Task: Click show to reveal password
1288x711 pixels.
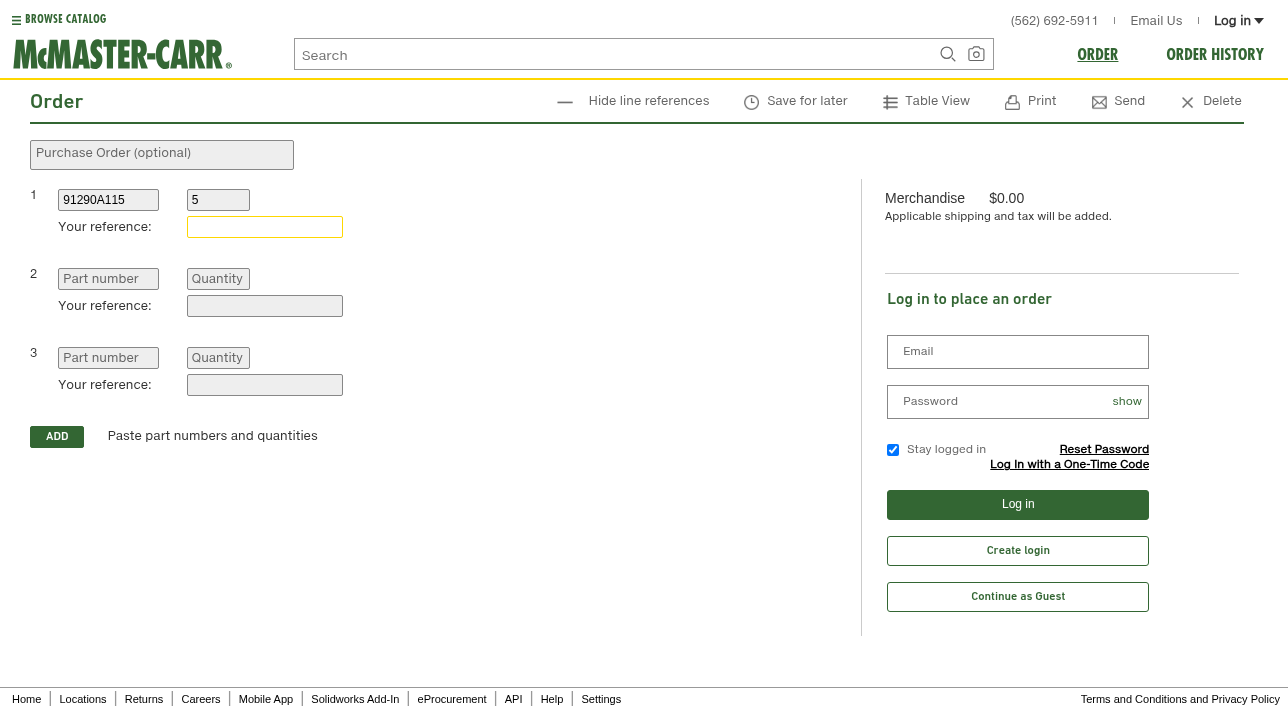Action: click(1127, 402)
